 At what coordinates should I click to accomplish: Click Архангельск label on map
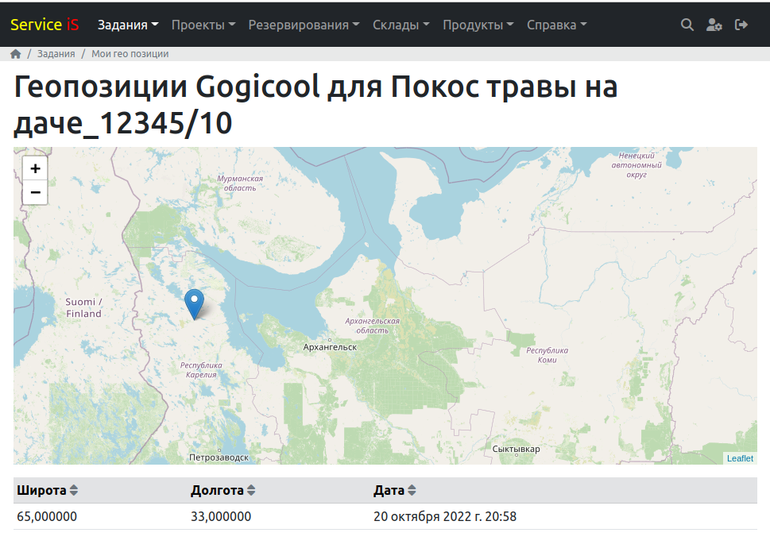330,347
